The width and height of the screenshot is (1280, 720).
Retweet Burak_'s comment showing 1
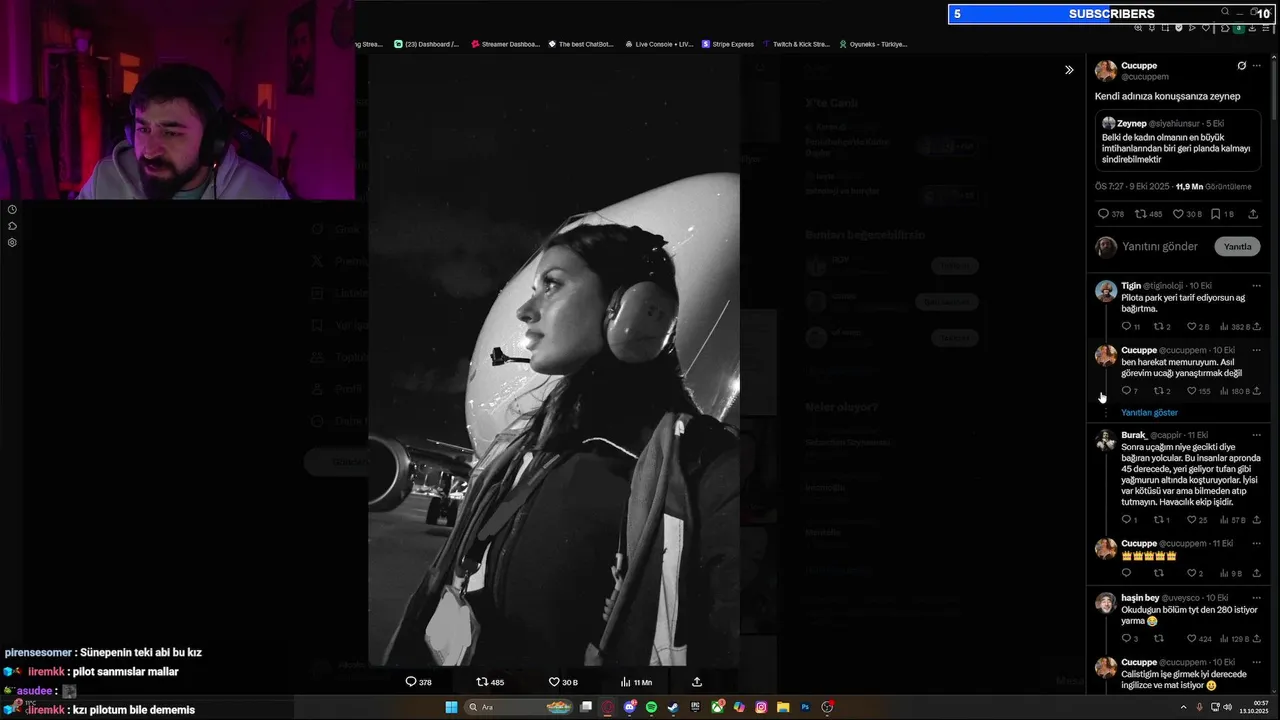[x=1159, y=520]
